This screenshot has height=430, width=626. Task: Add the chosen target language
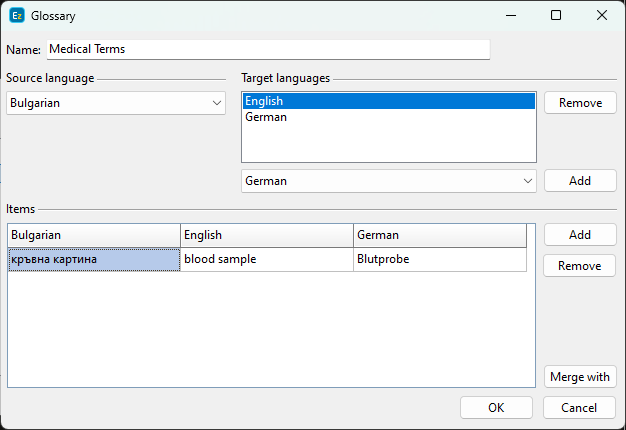pyautogui.click(x=580, y=181)
